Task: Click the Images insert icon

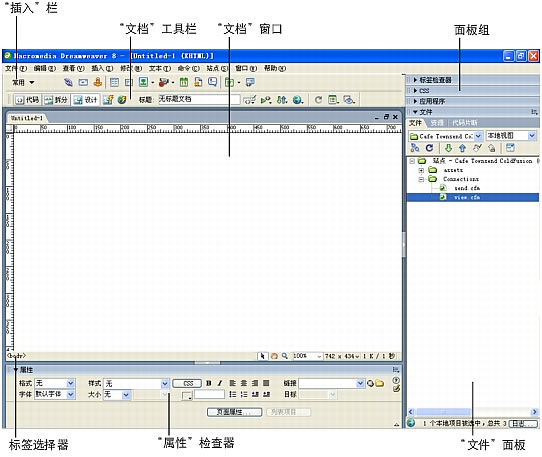Action: coord(143,82)
